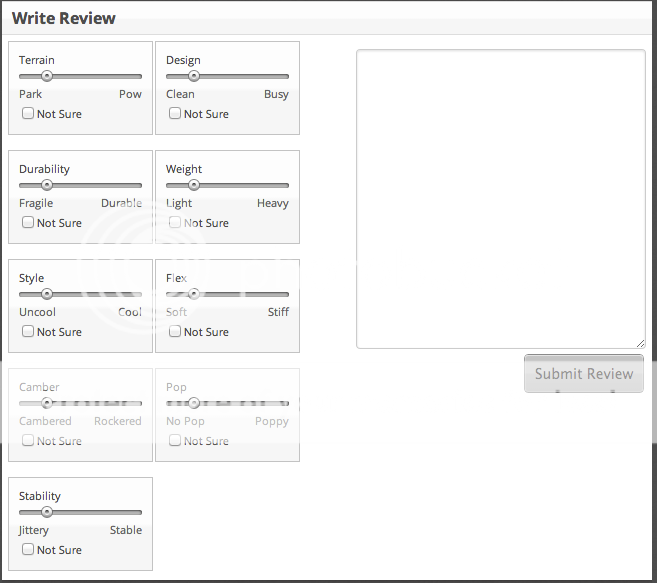Select Not Sure checkbox under Flex
Viewport: 657px width, 583px height.
(x=175, y=332)
